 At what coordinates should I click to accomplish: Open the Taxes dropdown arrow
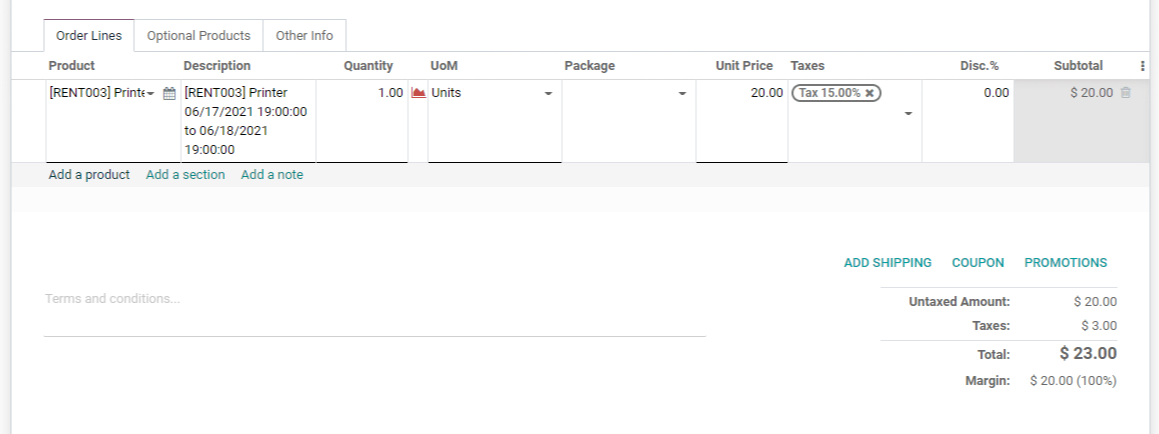(908, 113)
